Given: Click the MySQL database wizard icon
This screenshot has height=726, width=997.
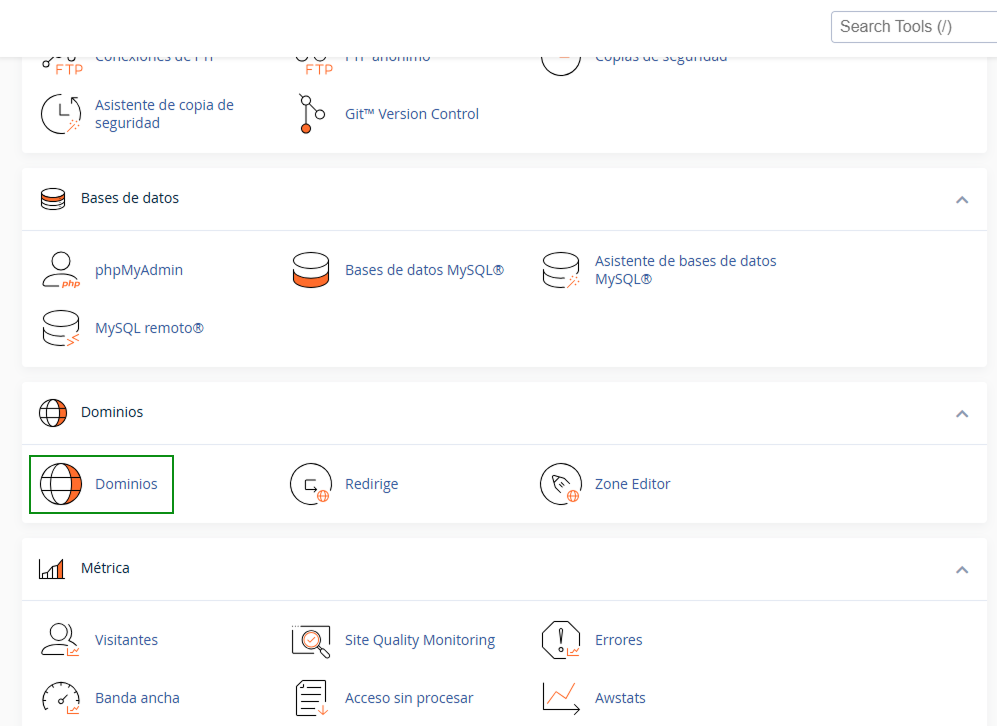Looking at the screenshot, I should coord(560,270).
